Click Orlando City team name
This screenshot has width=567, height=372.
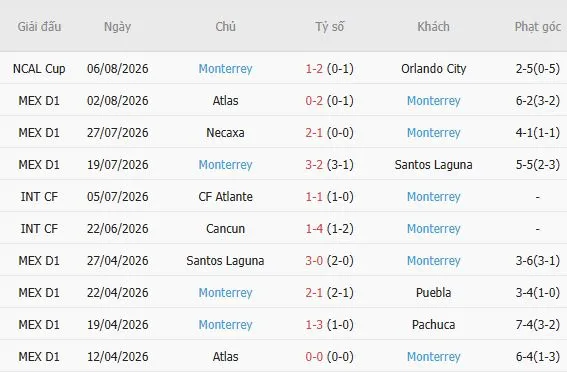pyautogui.click(x=433, y=69)
